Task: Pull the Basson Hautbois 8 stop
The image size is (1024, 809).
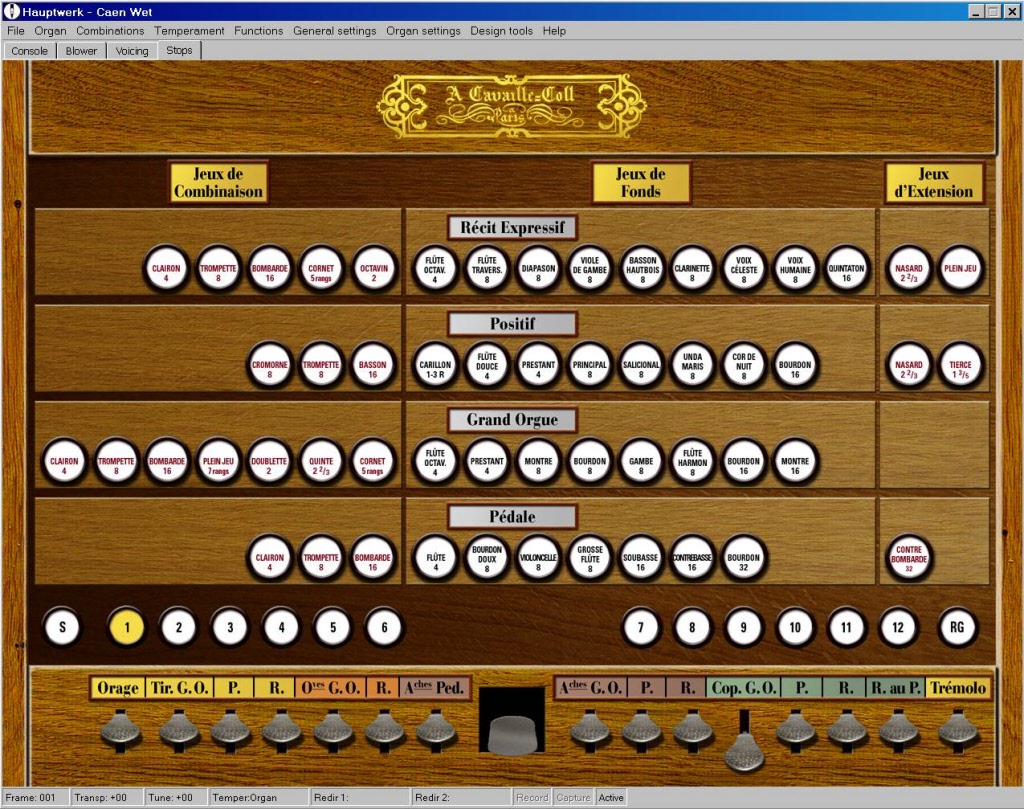Action: [642, 269]
